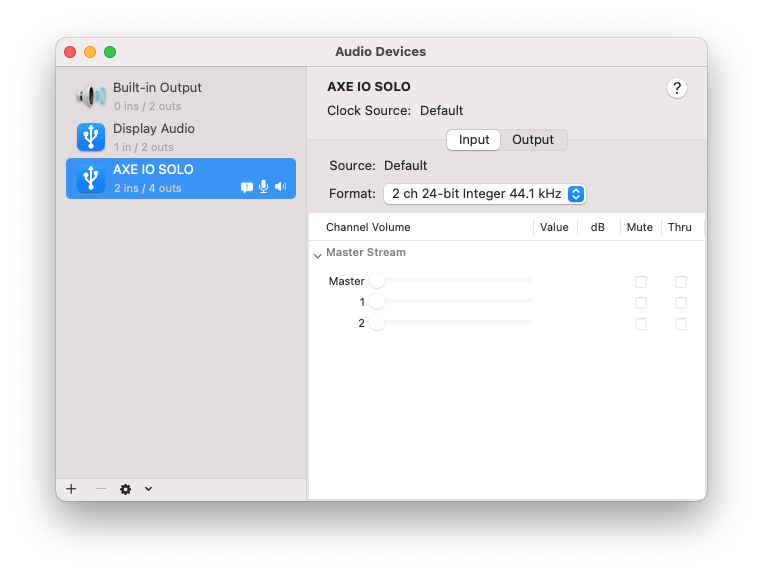Click the dB column header
This screenshot has width=763, height=575.
[598, 227]
